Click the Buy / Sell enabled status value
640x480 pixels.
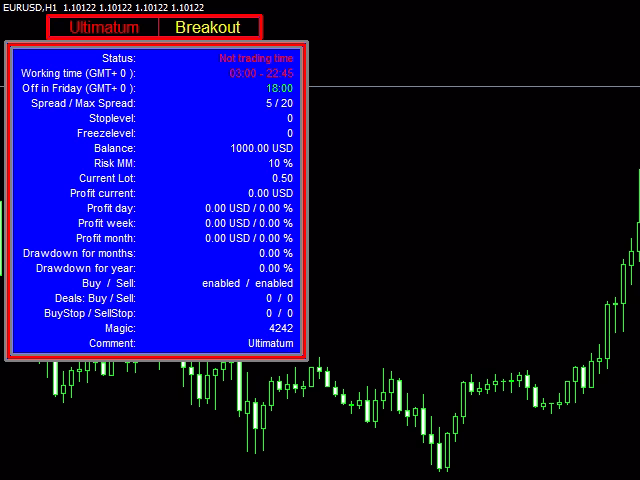248,283
